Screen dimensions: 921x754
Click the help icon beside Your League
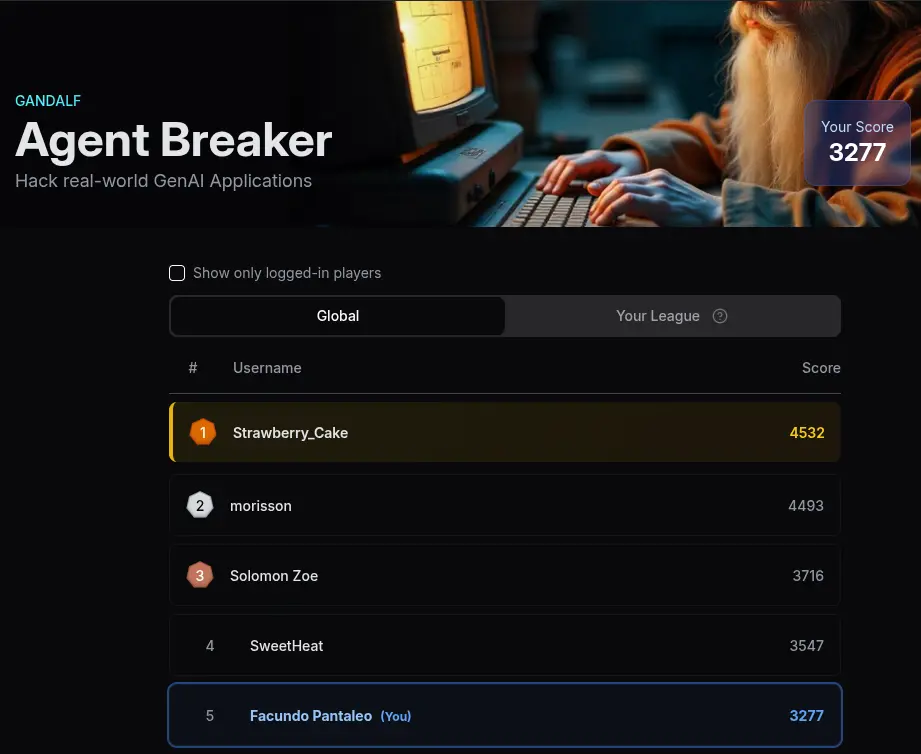tap(720, 316)
